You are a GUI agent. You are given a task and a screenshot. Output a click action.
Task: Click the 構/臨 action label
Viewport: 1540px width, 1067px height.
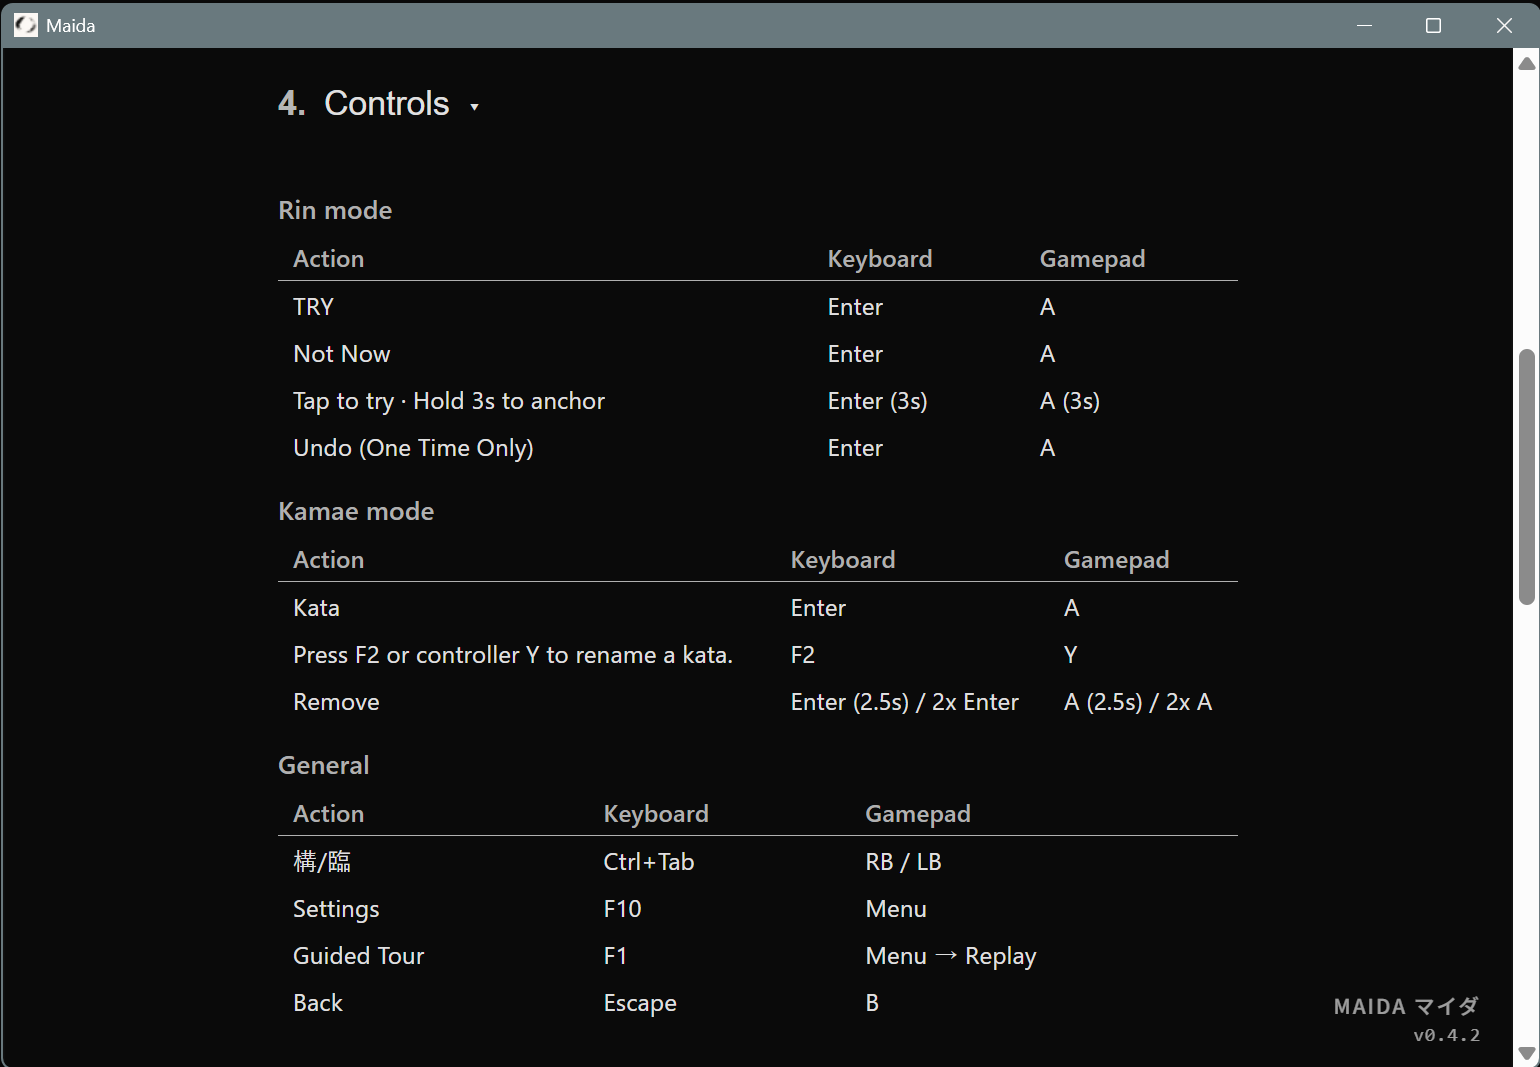click(321, 861)
